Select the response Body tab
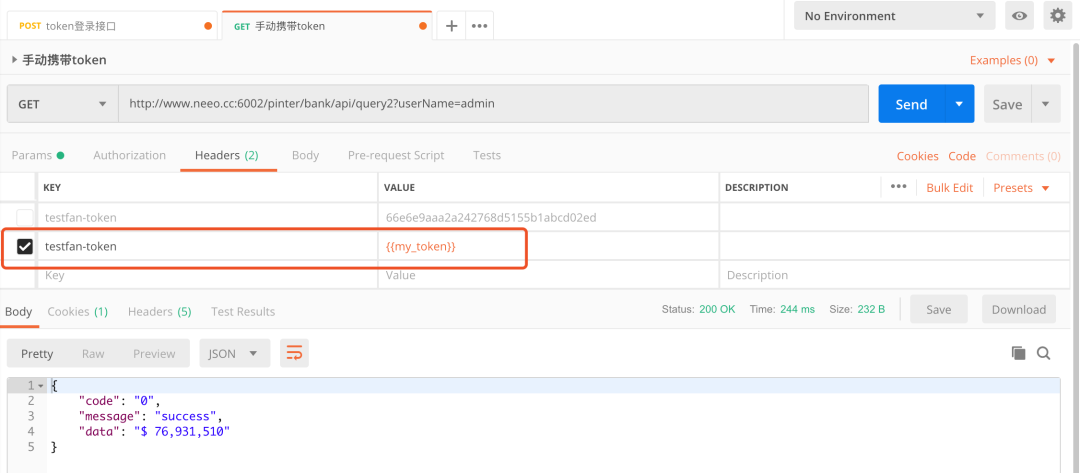The image size is (1080, 473). pos(19,312)
